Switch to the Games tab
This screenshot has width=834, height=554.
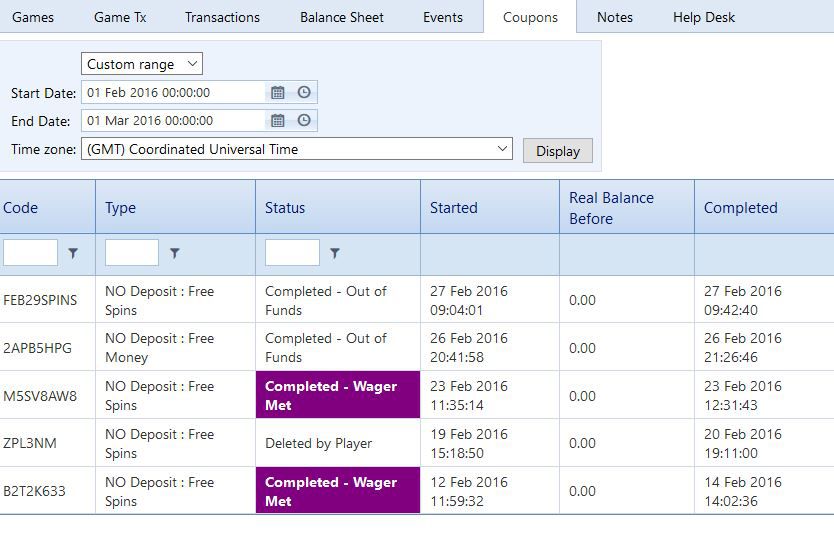33,17
